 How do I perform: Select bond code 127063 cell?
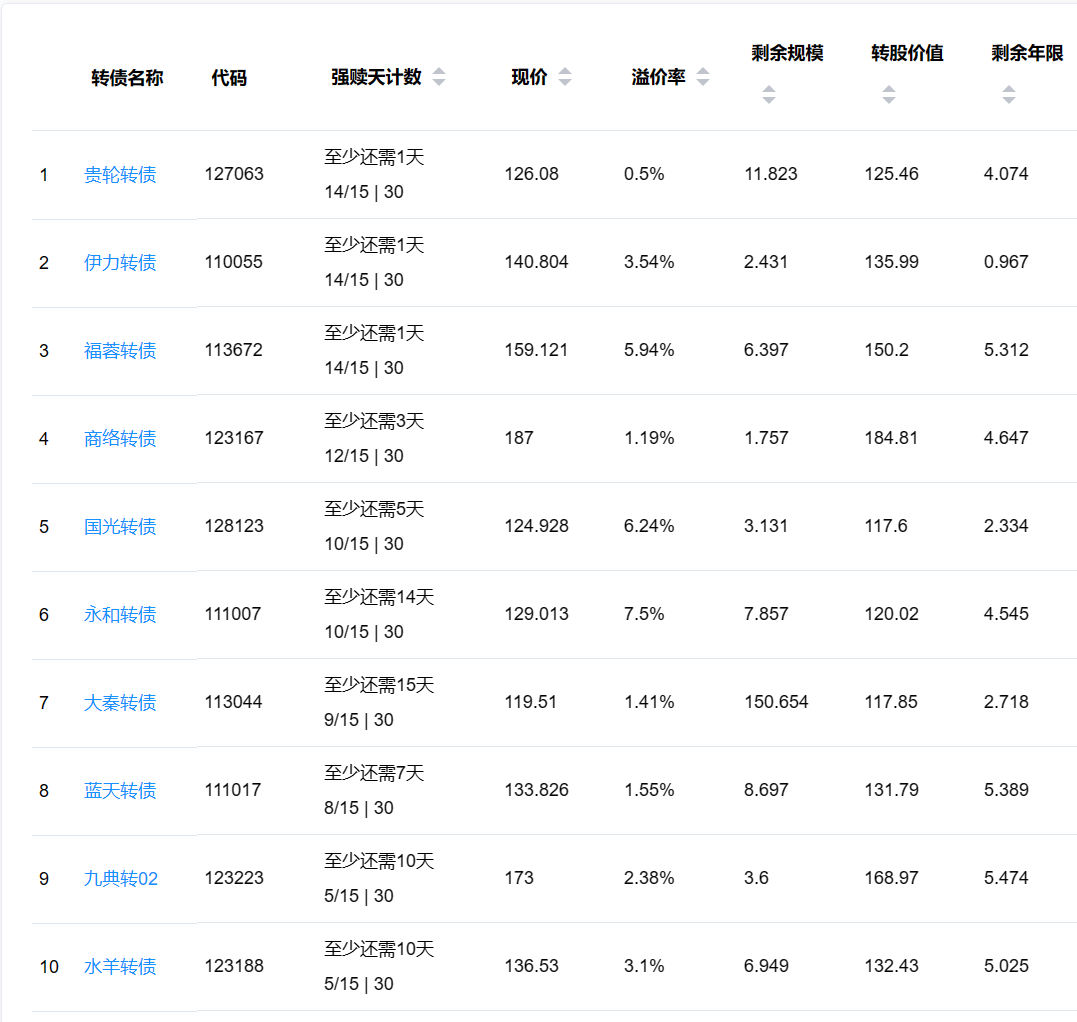coord(234,174)
